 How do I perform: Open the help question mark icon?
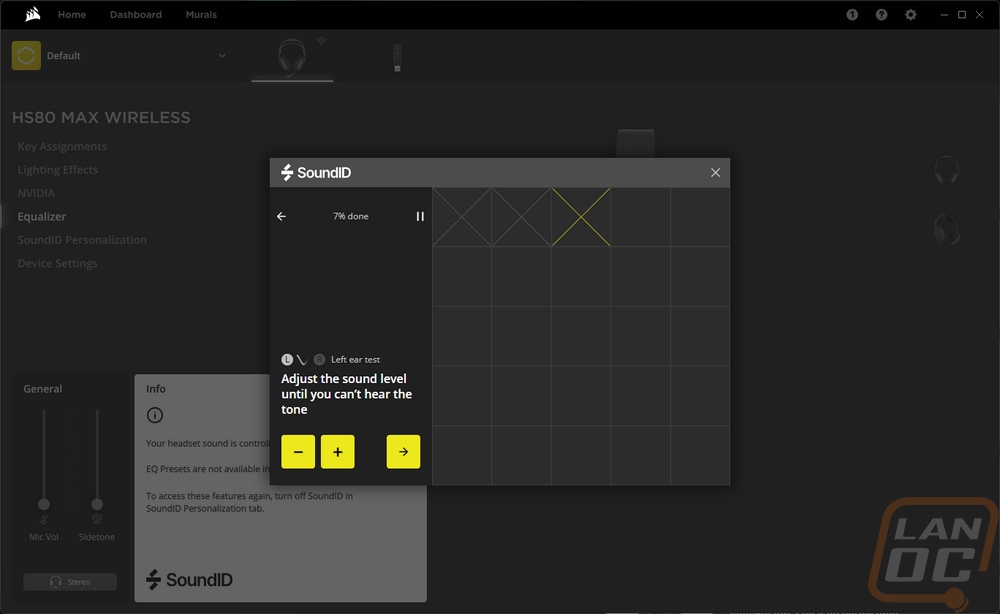(881, 15)
